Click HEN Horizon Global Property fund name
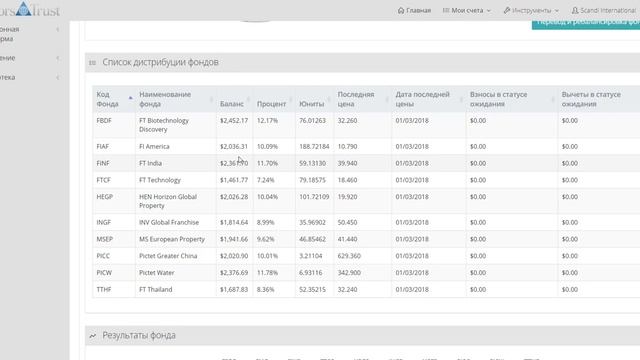The height and width of the screenshot is (360, 640). point(168,201)
